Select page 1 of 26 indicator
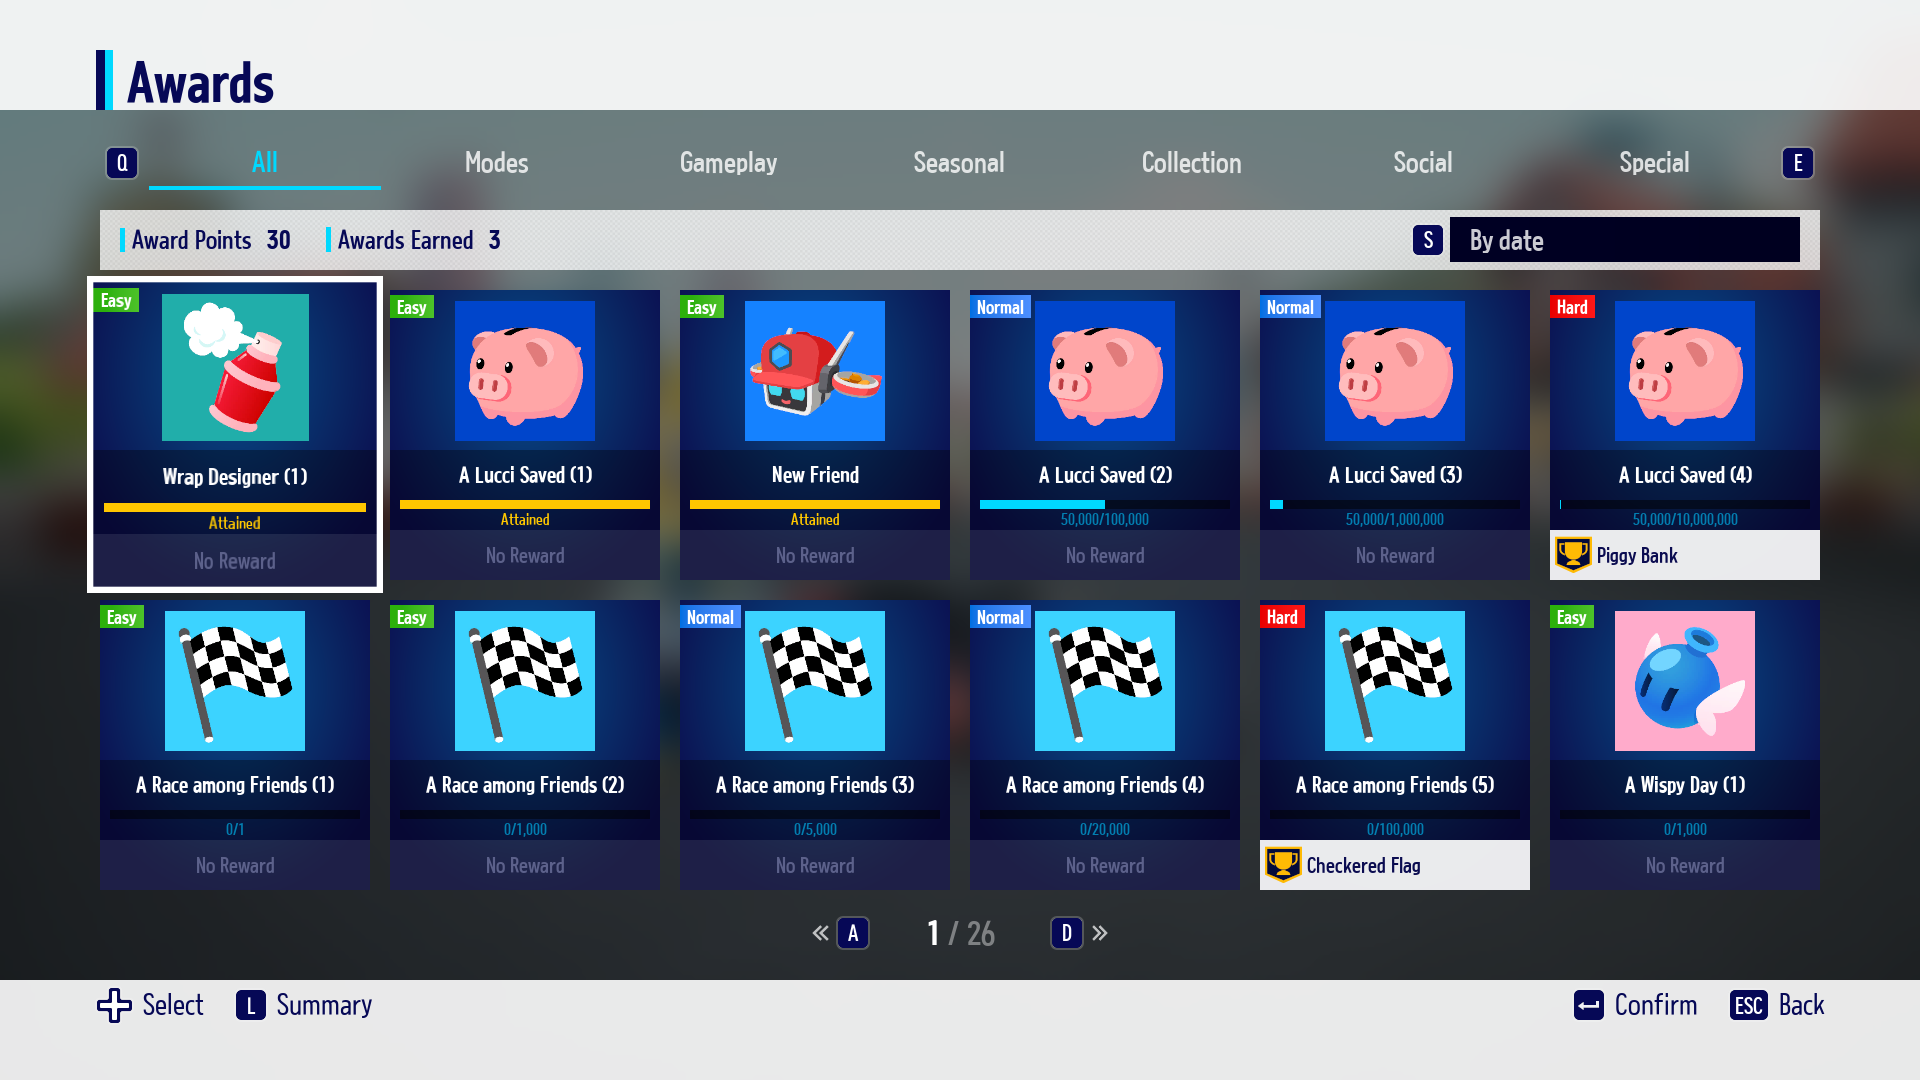This screenshot has width=1920, height=1080. [x=959, y=932]
